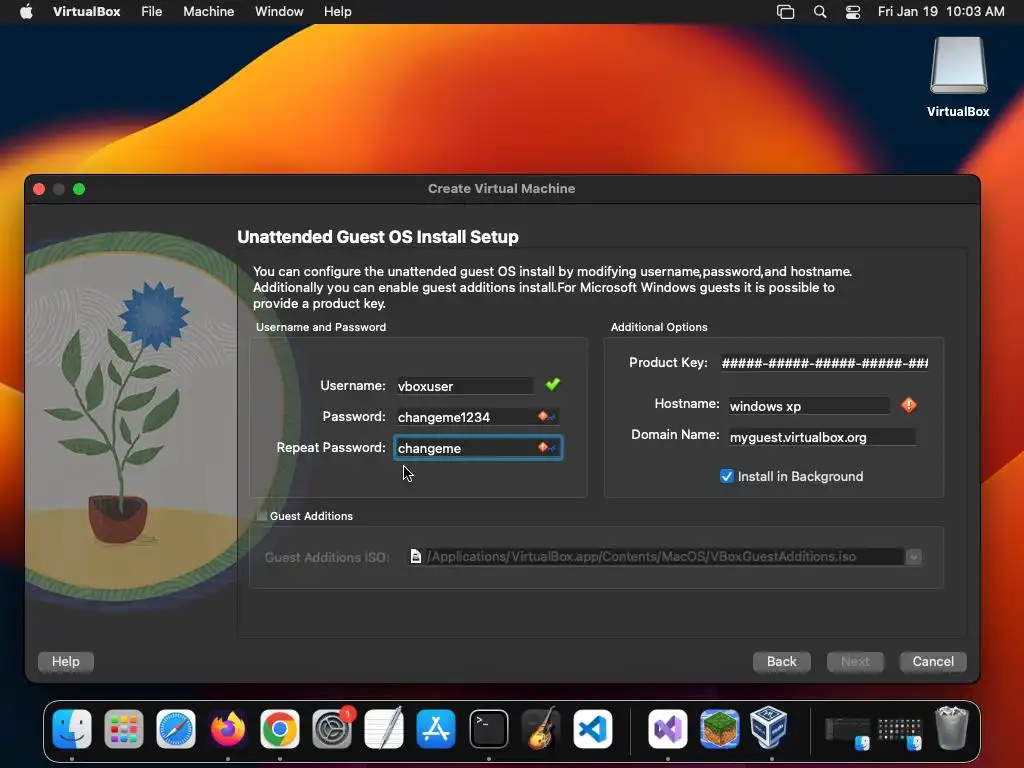The width and height of the screenshot is (1024, 768).
Task: Click the warning icon in the Repeat Password field
Action: [543, 447]
